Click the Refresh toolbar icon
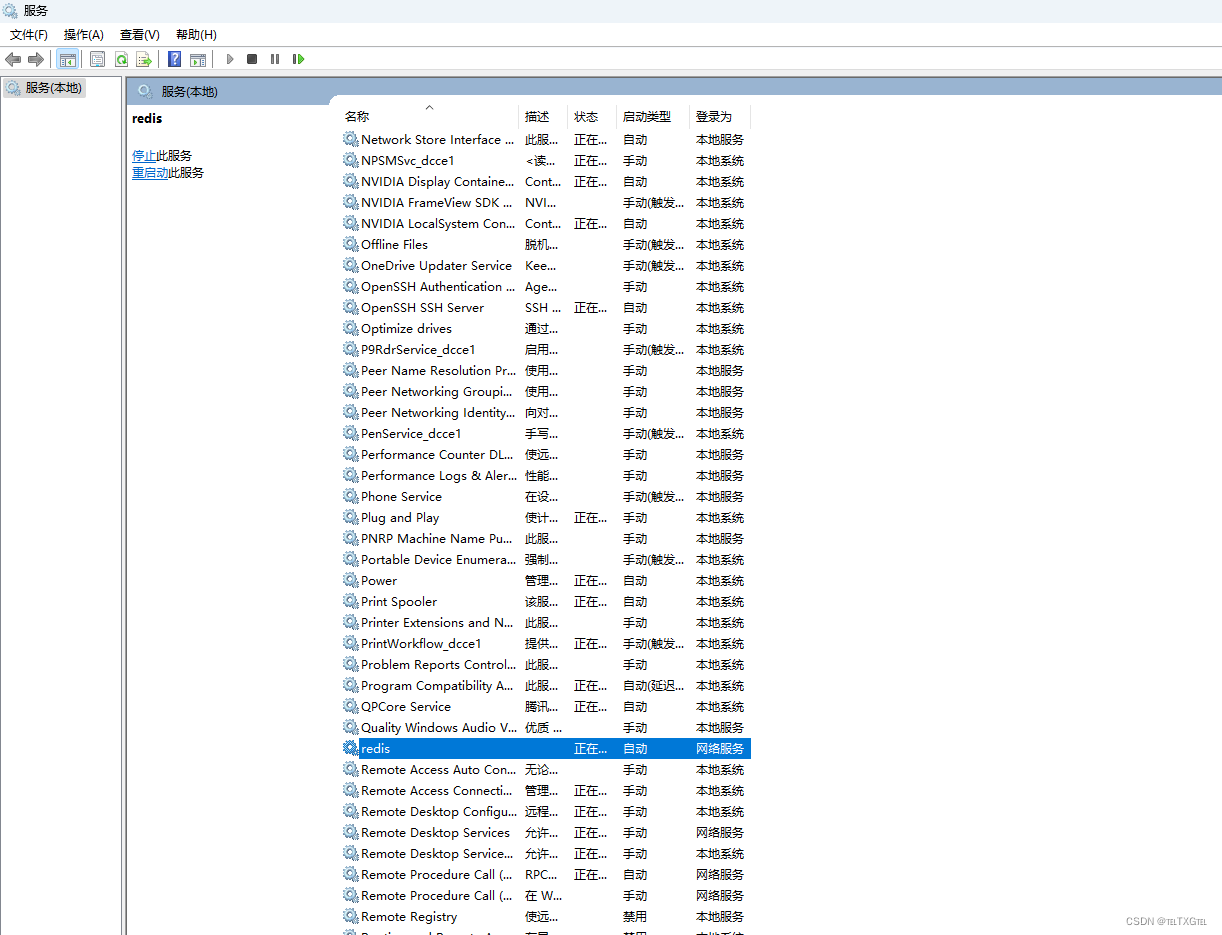Screen dimensions: 1222x935 pyautogui.click(x=121, y=59)
